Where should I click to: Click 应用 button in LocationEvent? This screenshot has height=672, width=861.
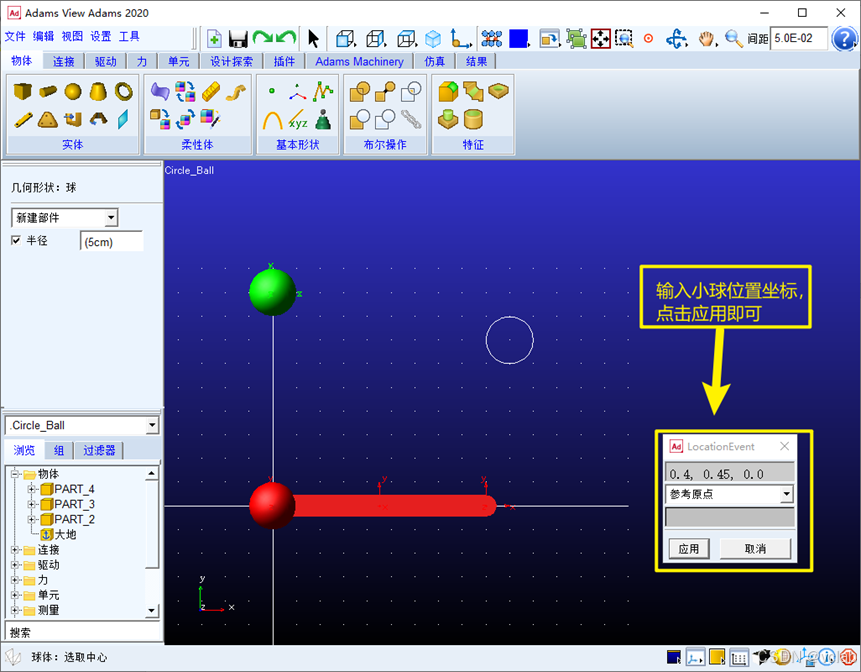tap(689, 548)
